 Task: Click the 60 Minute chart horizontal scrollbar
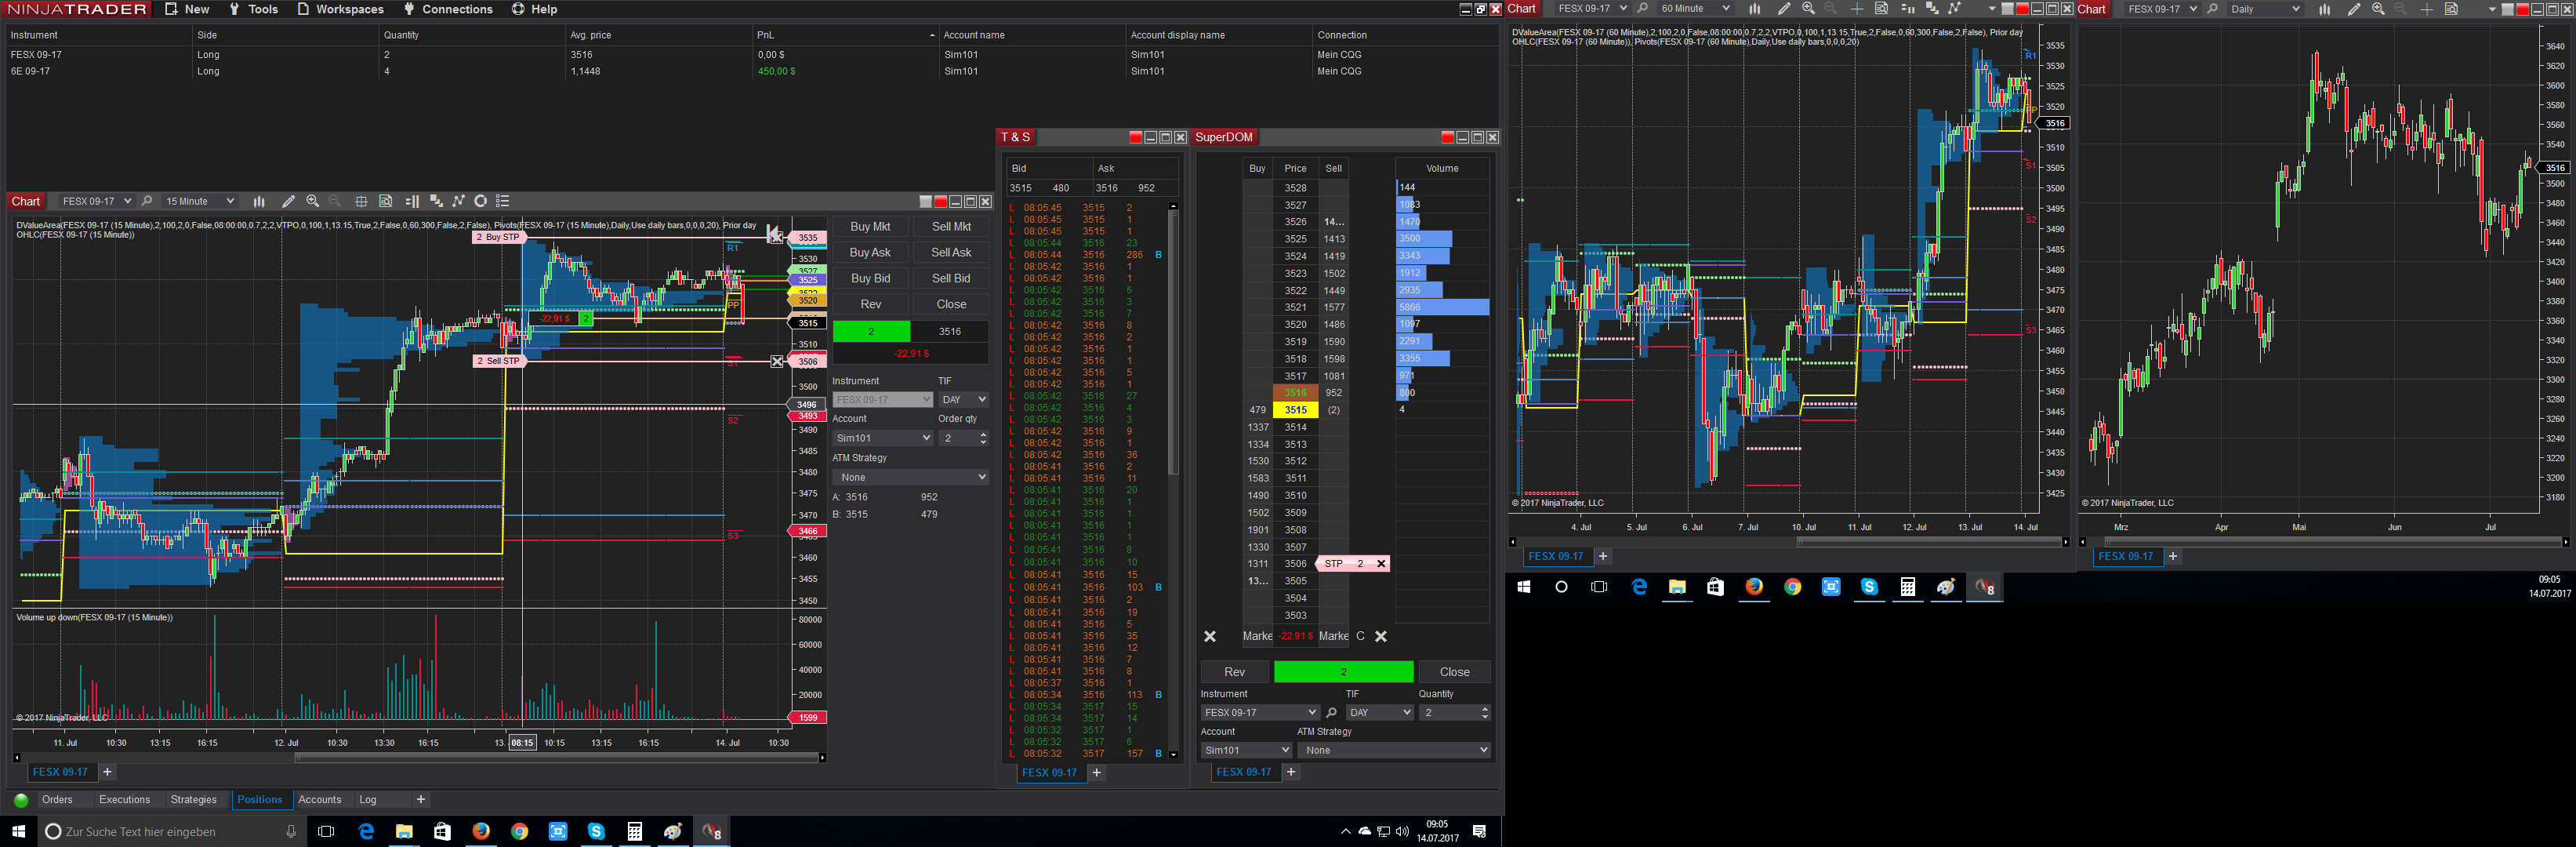1929,542
